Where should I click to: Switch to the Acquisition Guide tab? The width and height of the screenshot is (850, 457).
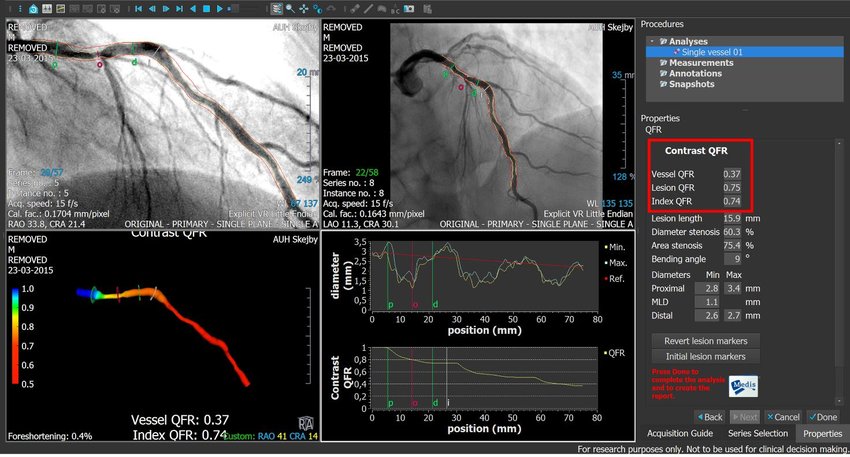(x=680, y=433)
